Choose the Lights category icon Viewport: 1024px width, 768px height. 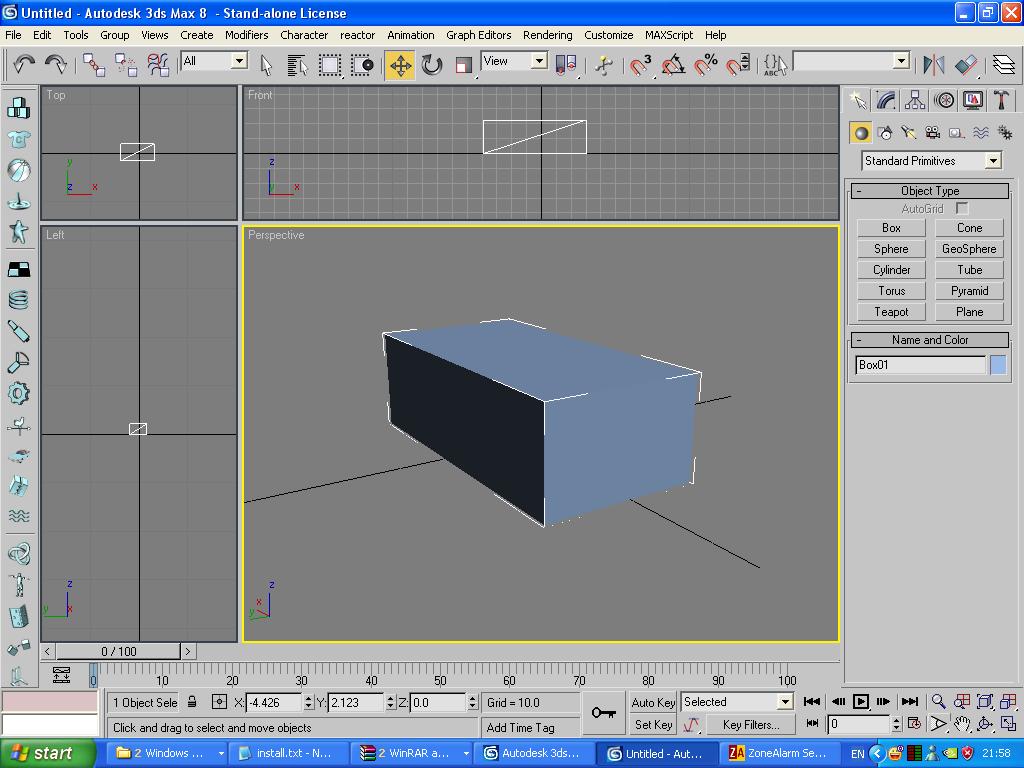(x=909, y=132)
